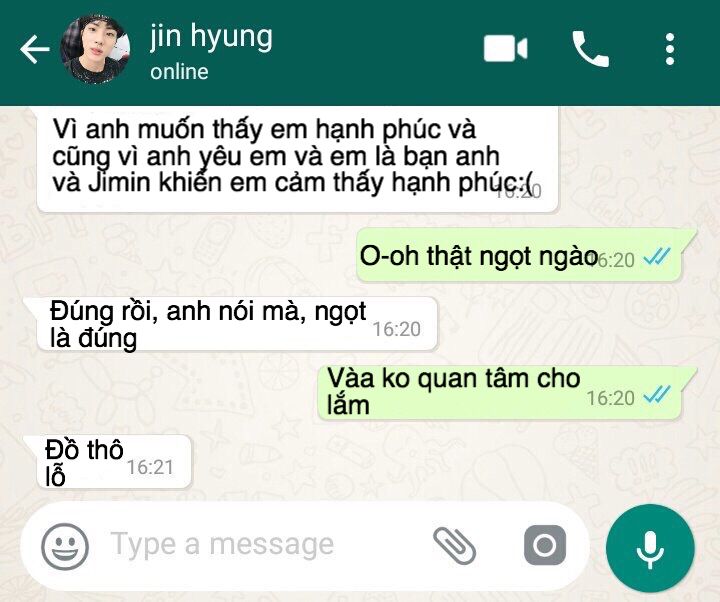720x602 pixels.
Task: Open jin hyung's profile picture
Action: pyautogui.click(x=95, y=49)
